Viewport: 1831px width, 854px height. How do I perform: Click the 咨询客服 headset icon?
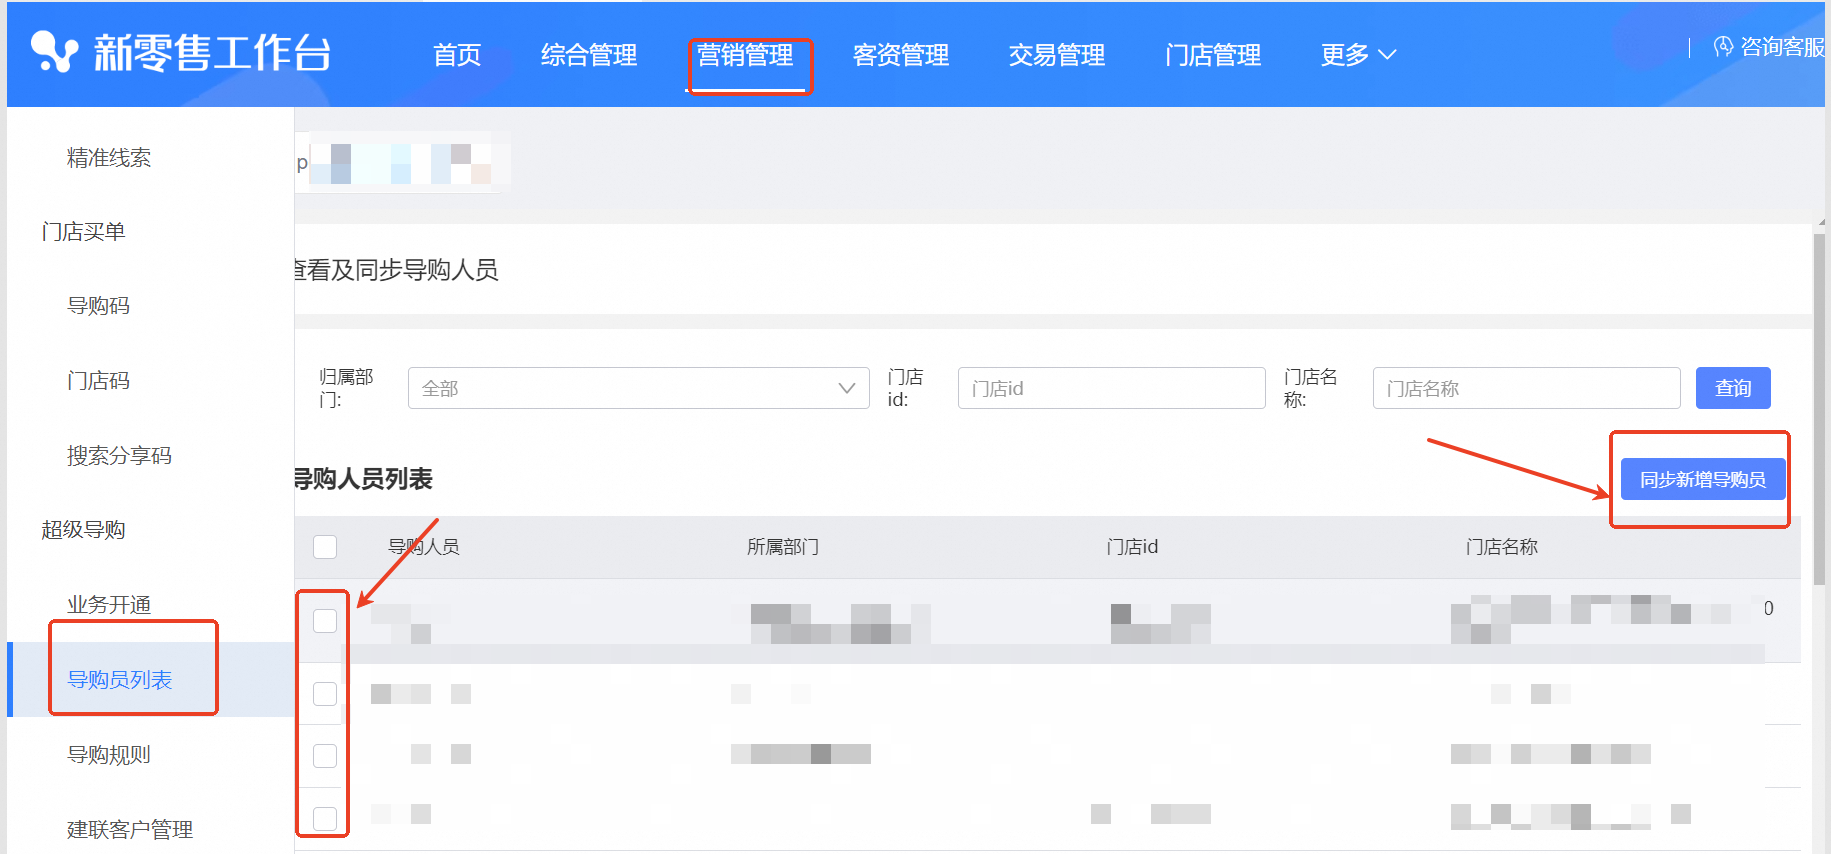click(x=1723, y=47)
